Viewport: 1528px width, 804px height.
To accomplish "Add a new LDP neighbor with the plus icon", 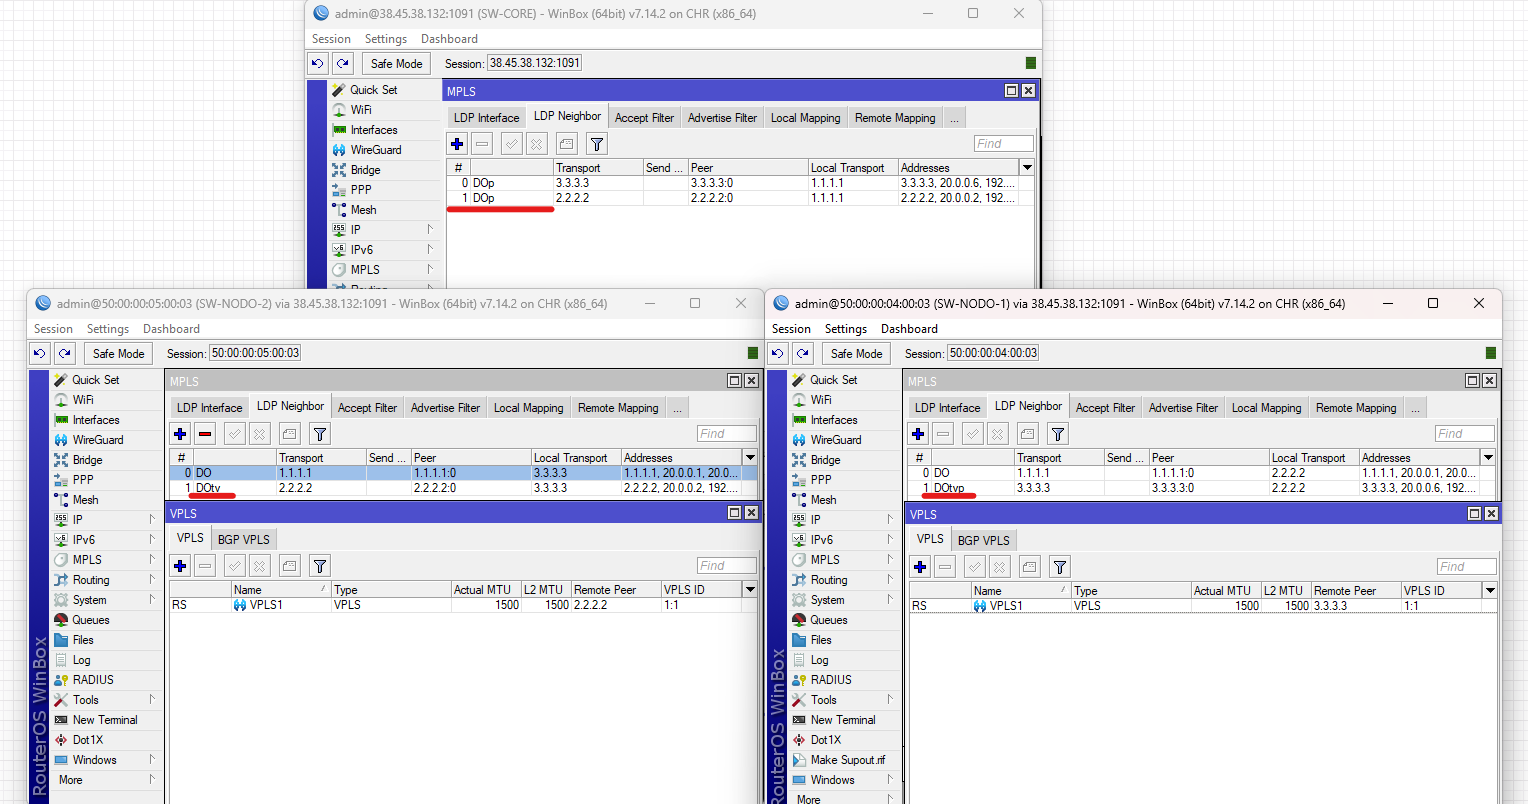I will (x=457, y=143).
